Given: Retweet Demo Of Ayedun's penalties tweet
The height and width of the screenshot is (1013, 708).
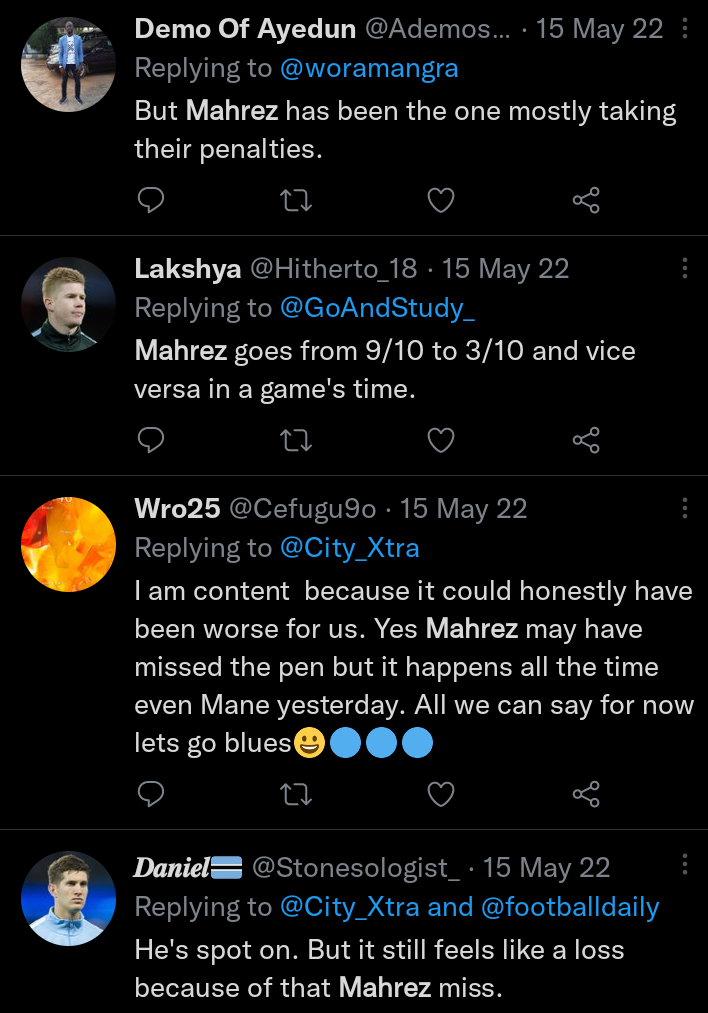Looking at the screenshot, I should (295, 201).
